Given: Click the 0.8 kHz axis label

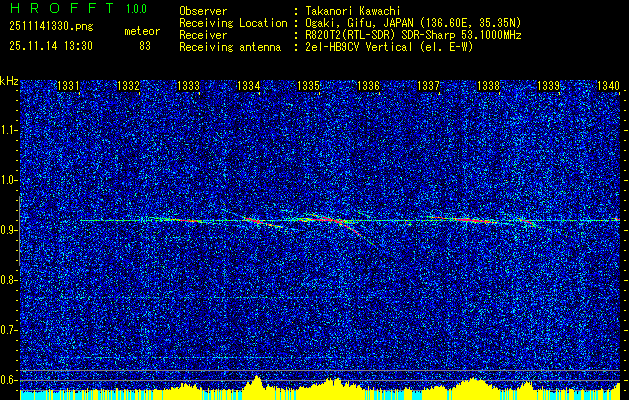Looking at the screenshot, I should click(x=8, y=280).
